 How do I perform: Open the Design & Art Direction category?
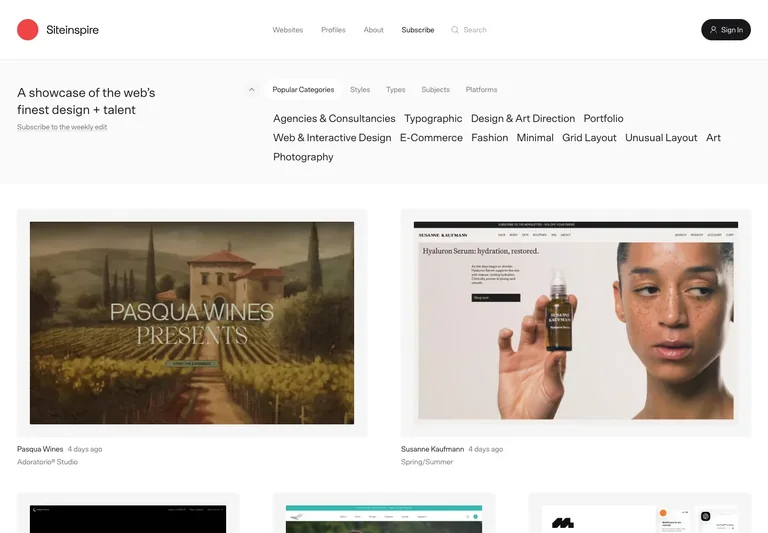click(x=523, y=119)
